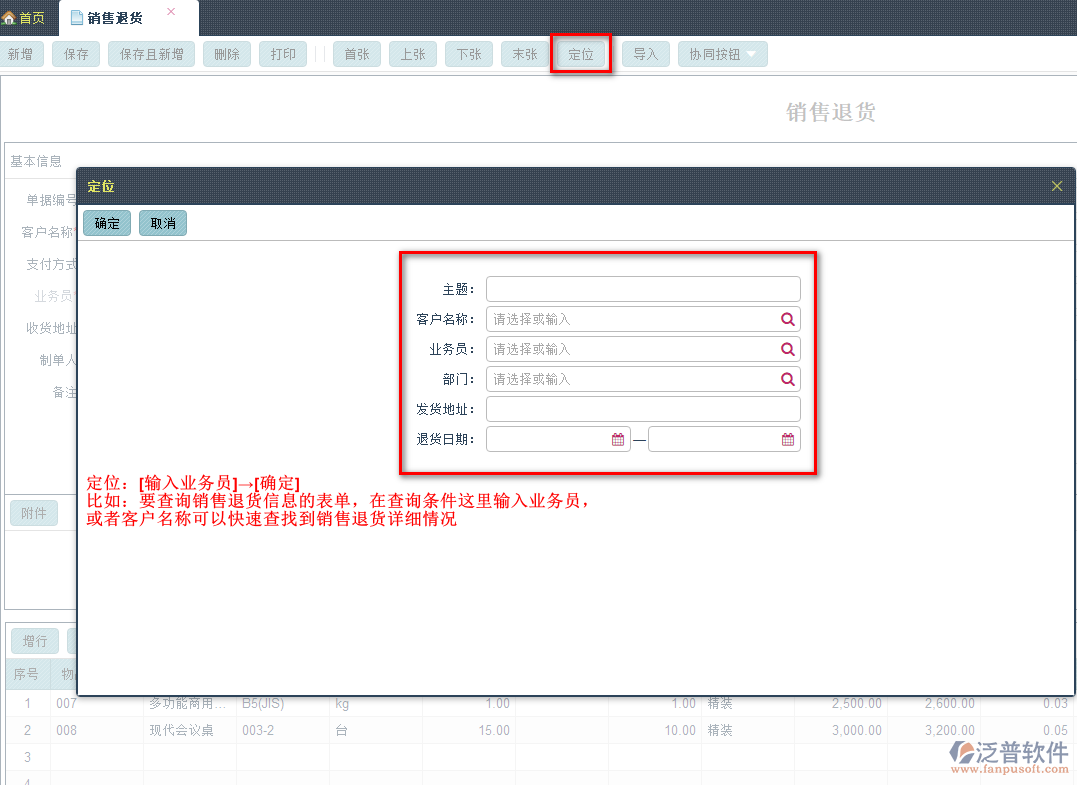Close the 定位 dialog with the X
Viewport: 1079px width, 785px height.
[1056, 185]
